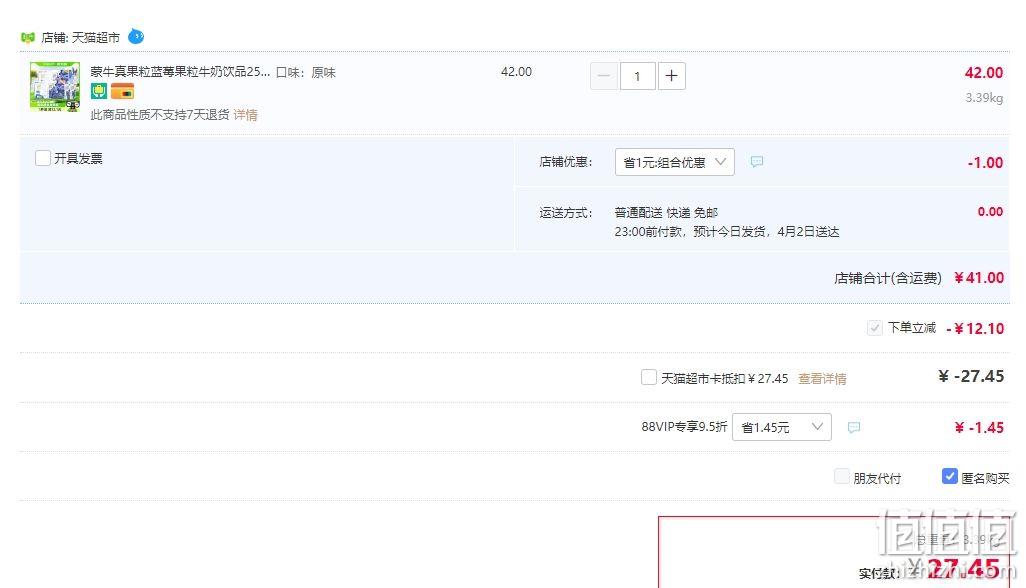This screenshot has width=1026, height=588.
Task: Click the 店铺: 天猫超市 store name
Action: [80, 38]
